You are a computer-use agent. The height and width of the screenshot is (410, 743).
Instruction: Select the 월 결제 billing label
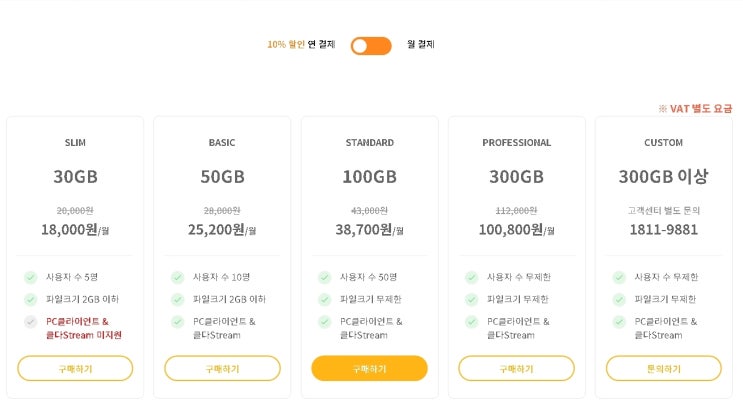click(x=421, y=44)
